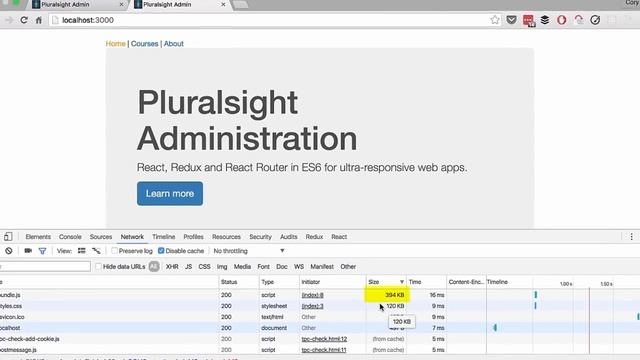Toggle the capture screenshots camera icon
The width and height of the screenshot is (640, 360).
[x=28, y=251]
